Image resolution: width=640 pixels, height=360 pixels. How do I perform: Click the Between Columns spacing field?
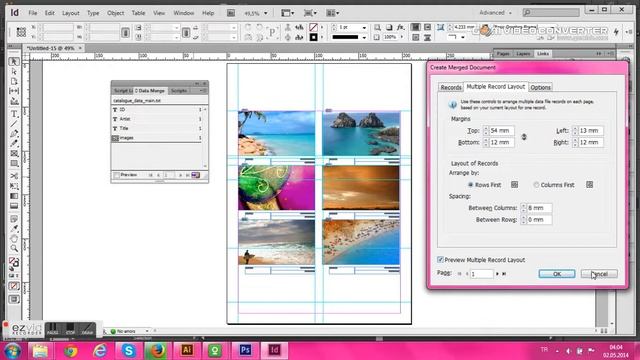539,208
